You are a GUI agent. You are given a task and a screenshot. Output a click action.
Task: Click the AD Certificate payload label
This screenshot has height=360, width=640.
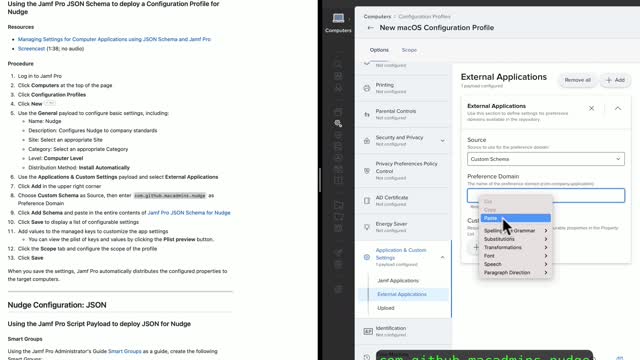tap(392, 198)
